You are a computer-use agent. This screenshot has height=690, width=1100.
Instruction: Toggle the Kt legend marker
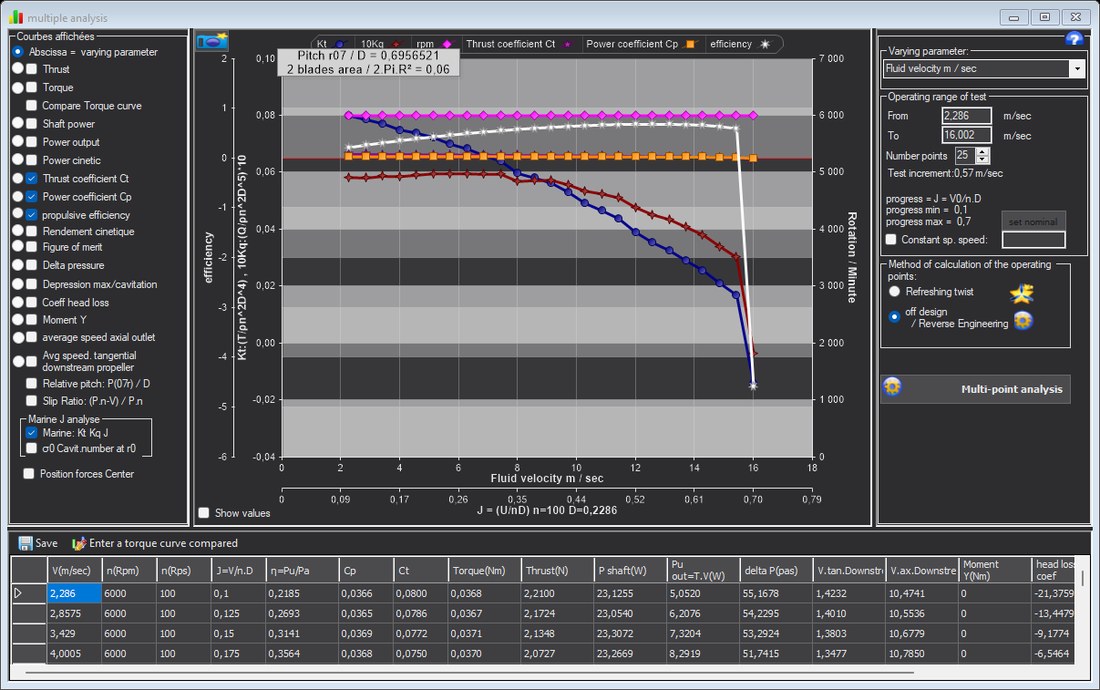pyautogui.click(x=341, y=44)
